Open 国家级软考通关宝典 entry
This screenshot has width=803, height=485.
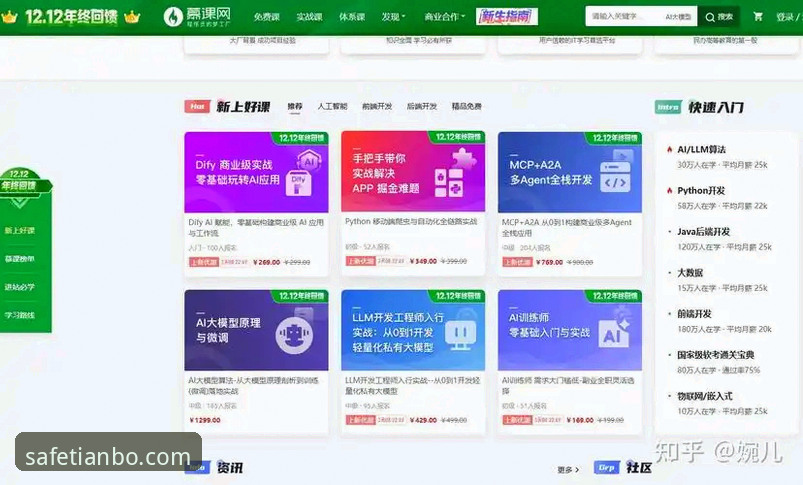click(715, 354)
